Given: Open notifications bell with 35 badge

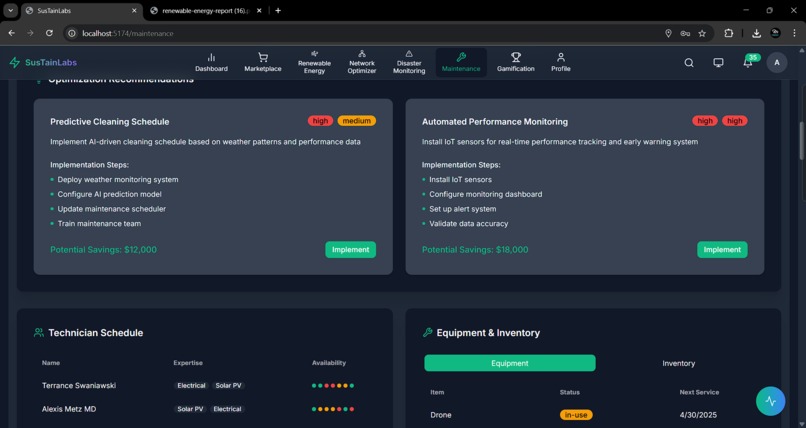Looking at the screenshot, I should (748, 62).
